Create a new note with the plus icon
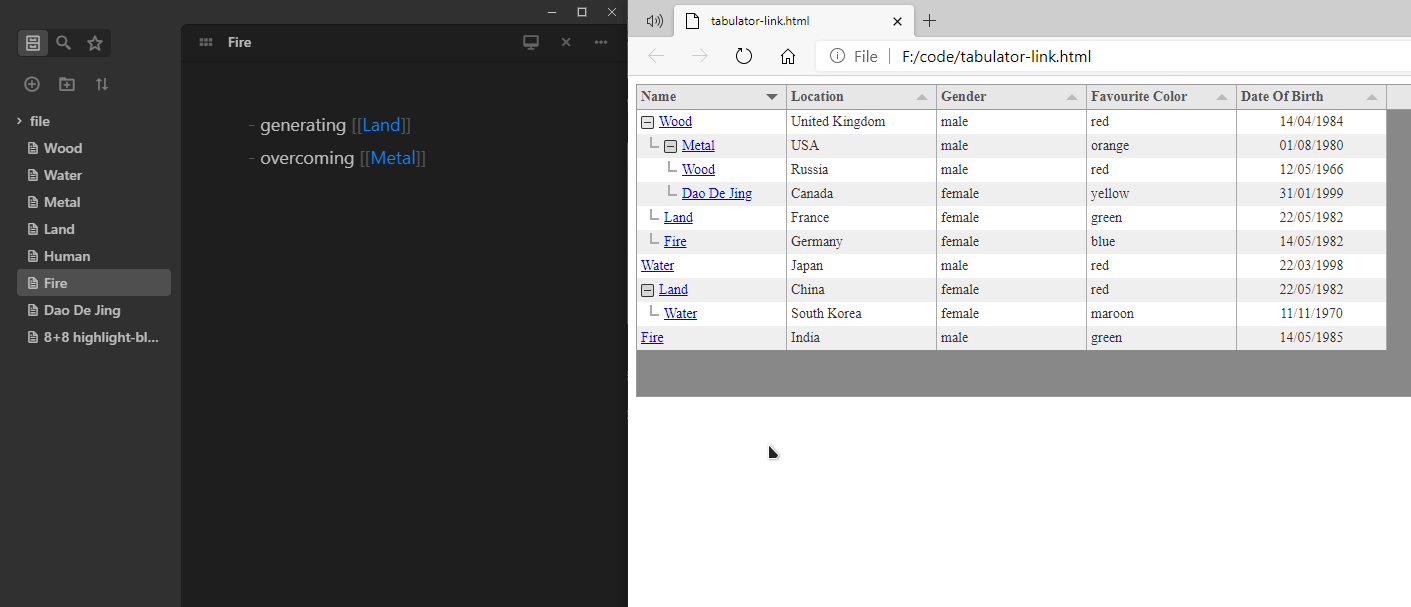 (31, 84)
